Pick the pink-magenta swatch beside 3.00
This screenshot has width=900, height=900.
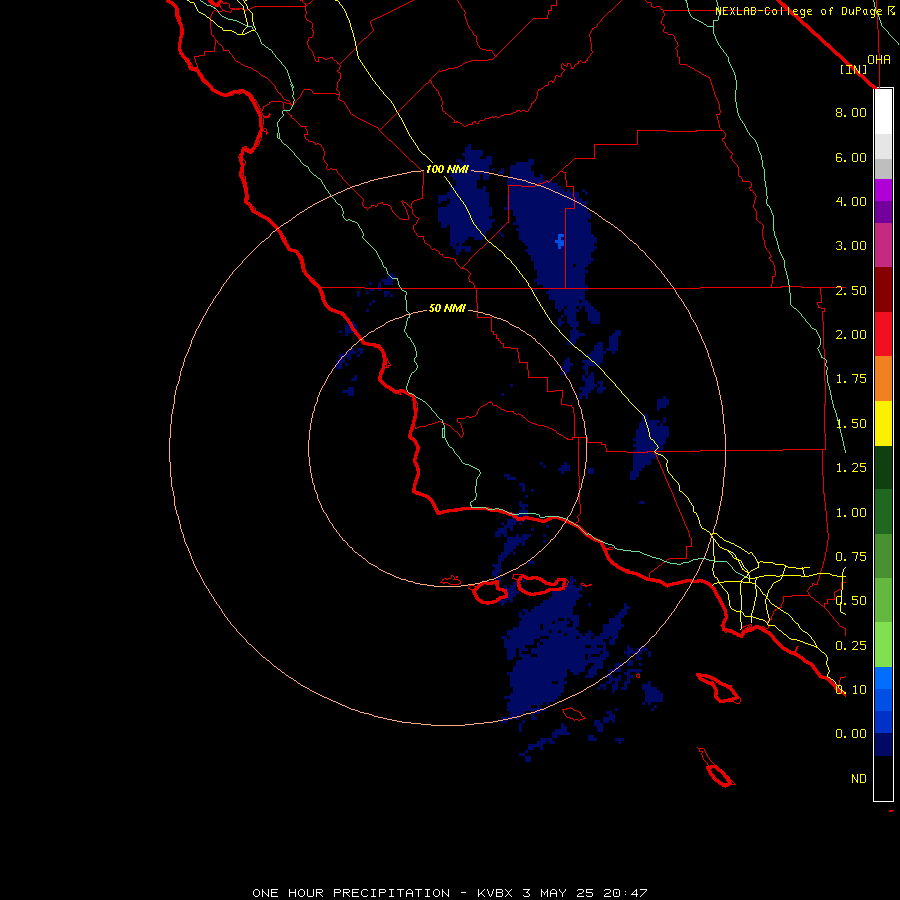[883, 245]
